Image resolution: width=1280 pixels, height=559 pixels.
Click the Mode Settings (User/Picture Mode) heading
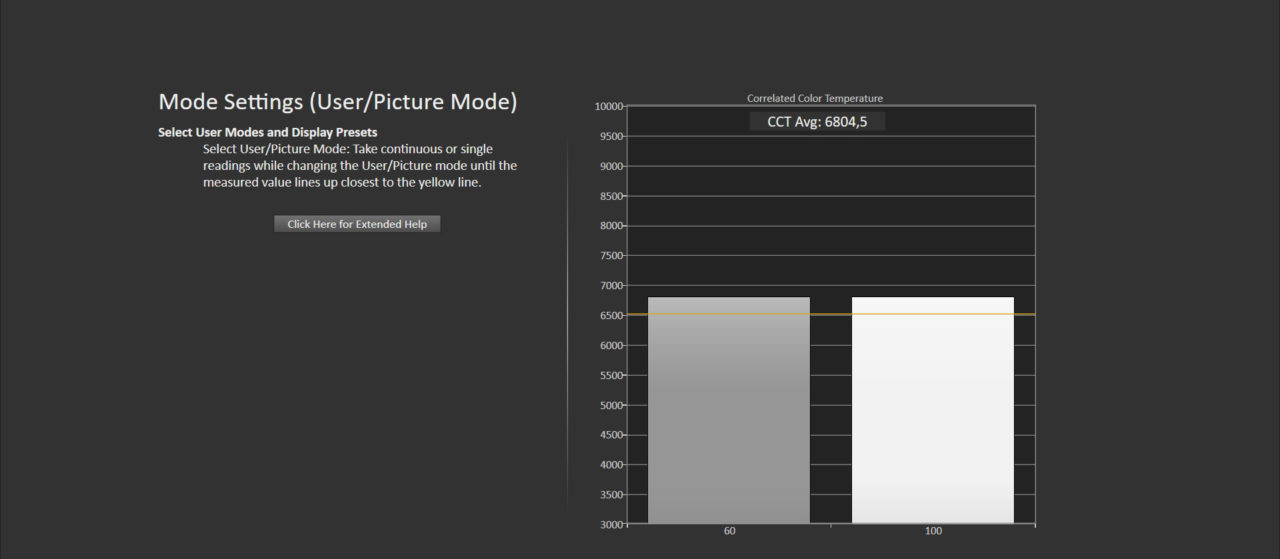pos(338,102)
